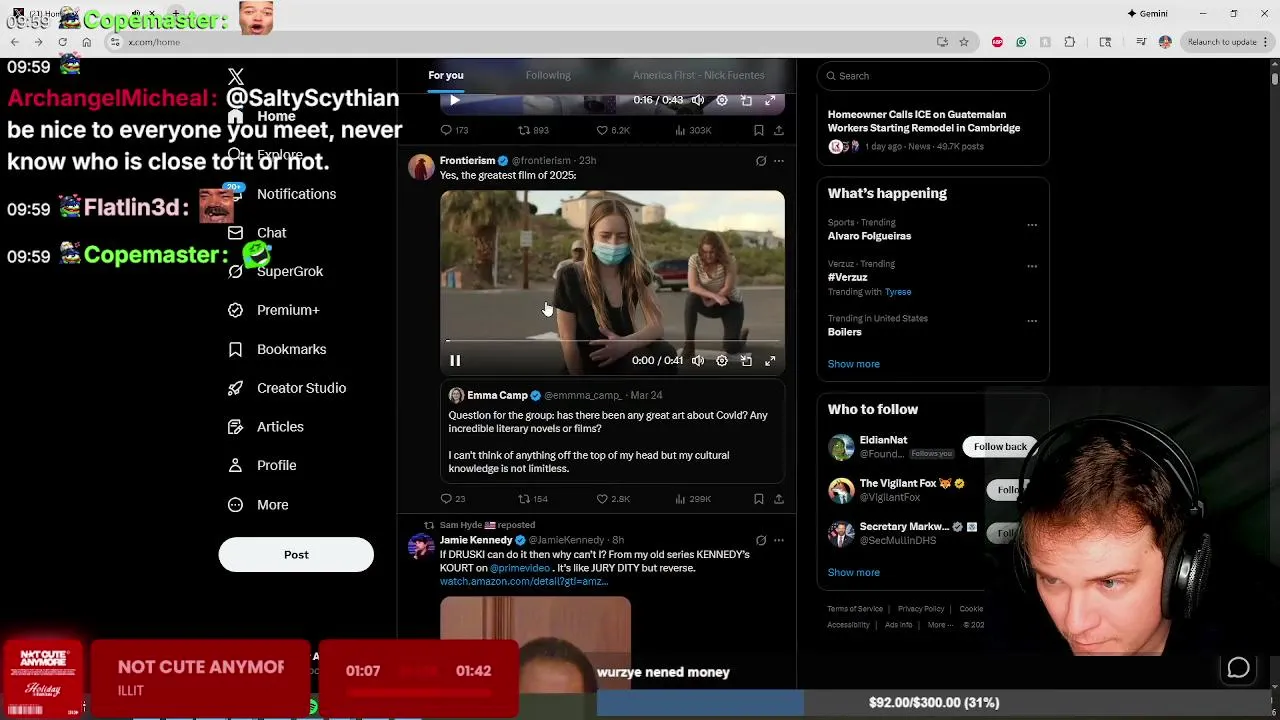Click the Frontierism video progress bar
This screenshot has height=720, width=1280.
pos(612,341)
